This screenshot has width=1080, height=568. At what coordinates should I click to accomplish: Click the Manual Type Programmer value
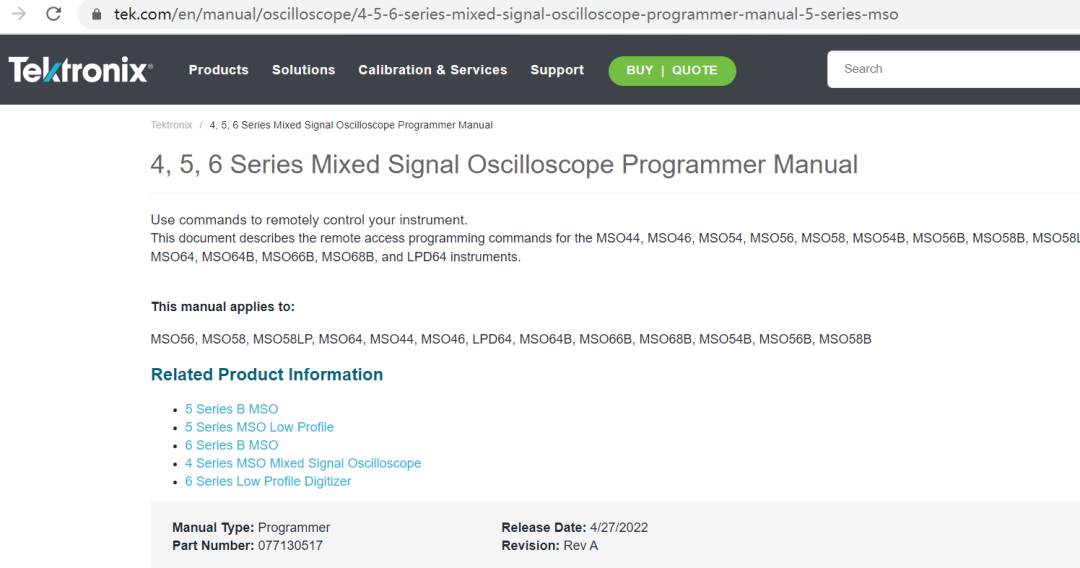click(294, 528)
